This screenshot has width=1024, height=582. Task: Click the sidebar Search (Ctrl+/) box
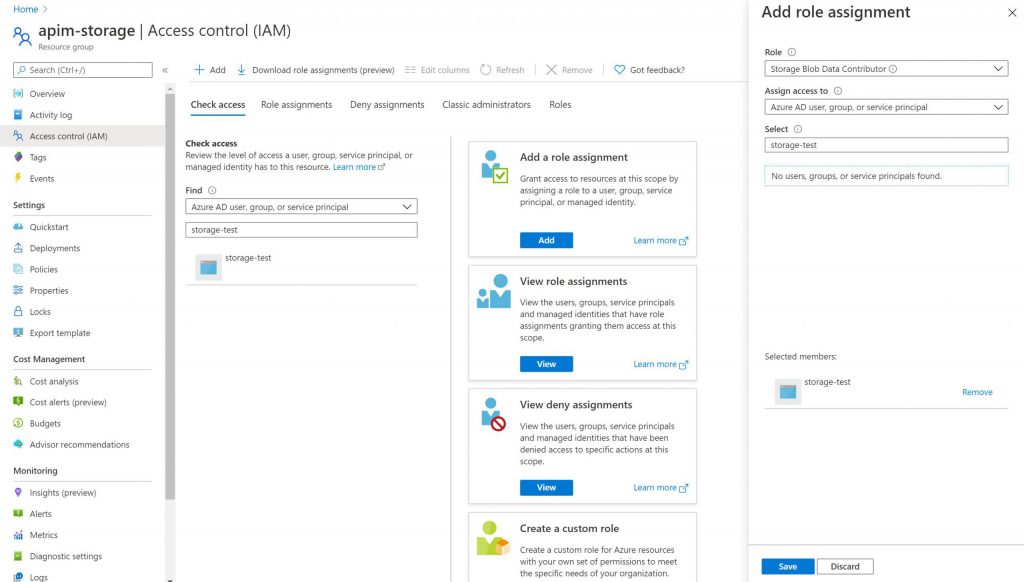[83, 70]
